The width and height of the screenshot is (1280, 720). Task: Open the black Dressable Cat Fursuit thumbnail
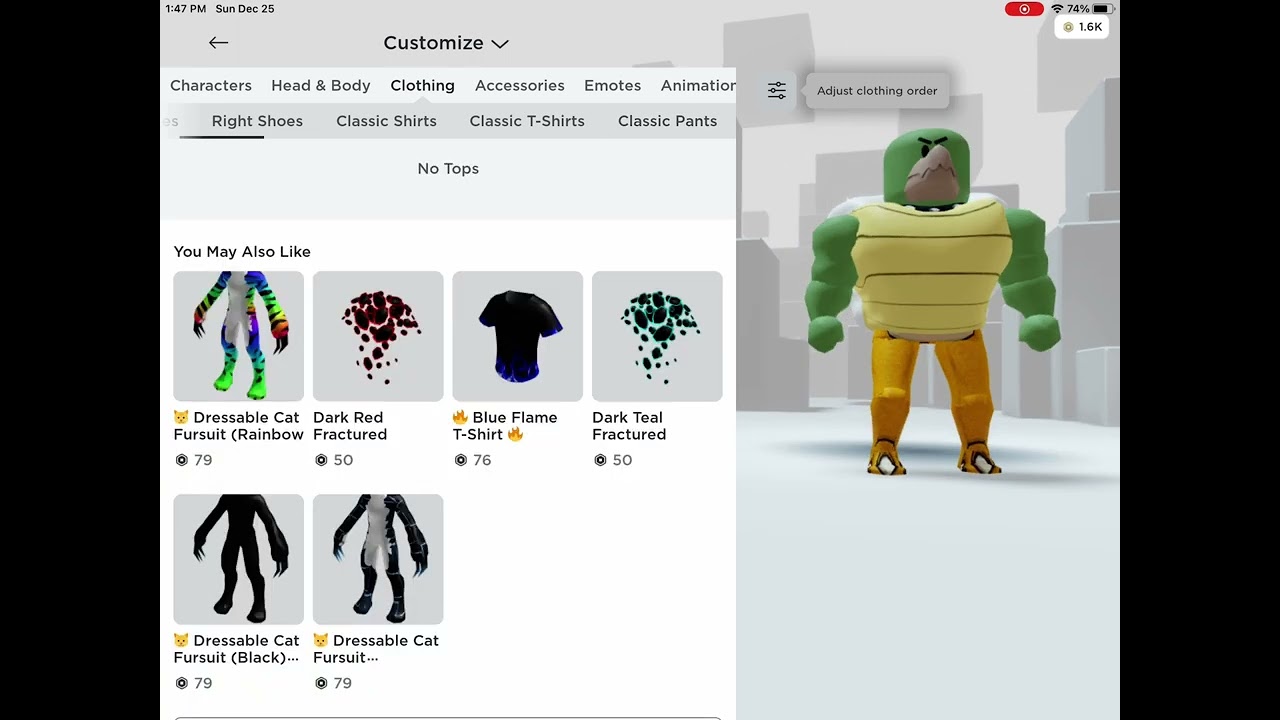tap(238, 559)
